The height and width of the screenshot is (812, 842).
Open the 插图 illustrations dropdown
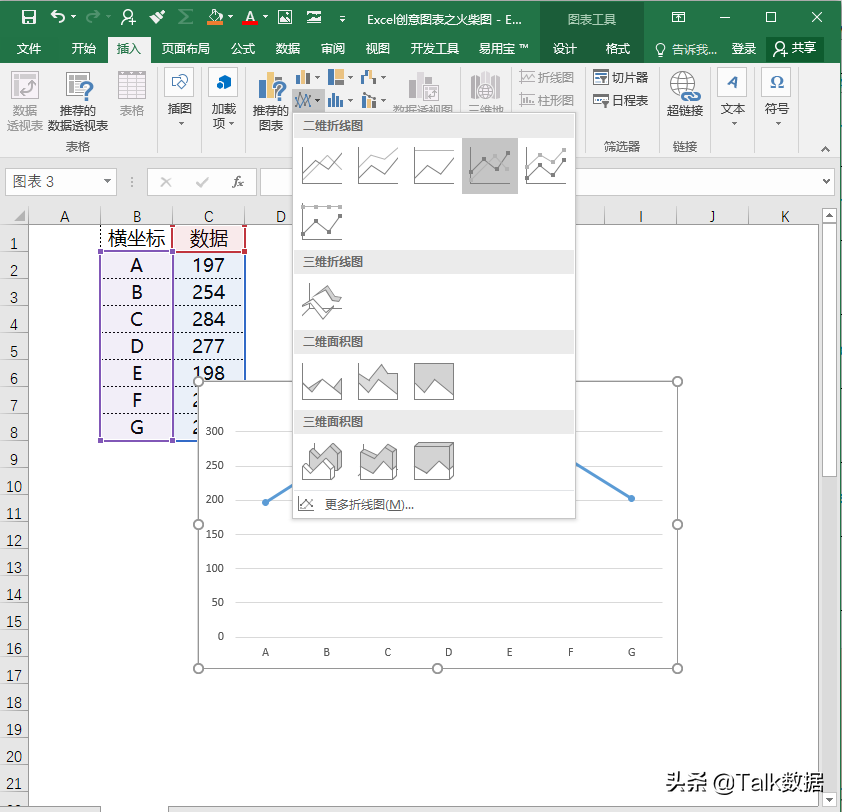point(179,99)
